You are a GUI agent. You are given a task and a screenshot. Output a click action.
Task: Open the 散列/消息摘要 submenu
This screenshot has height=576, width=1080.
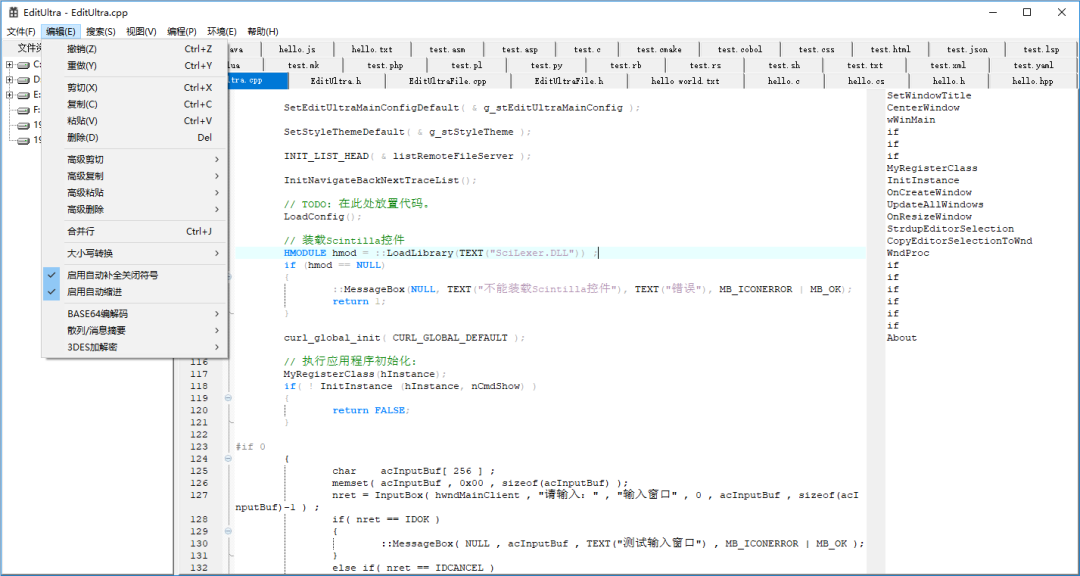[134, 330]
